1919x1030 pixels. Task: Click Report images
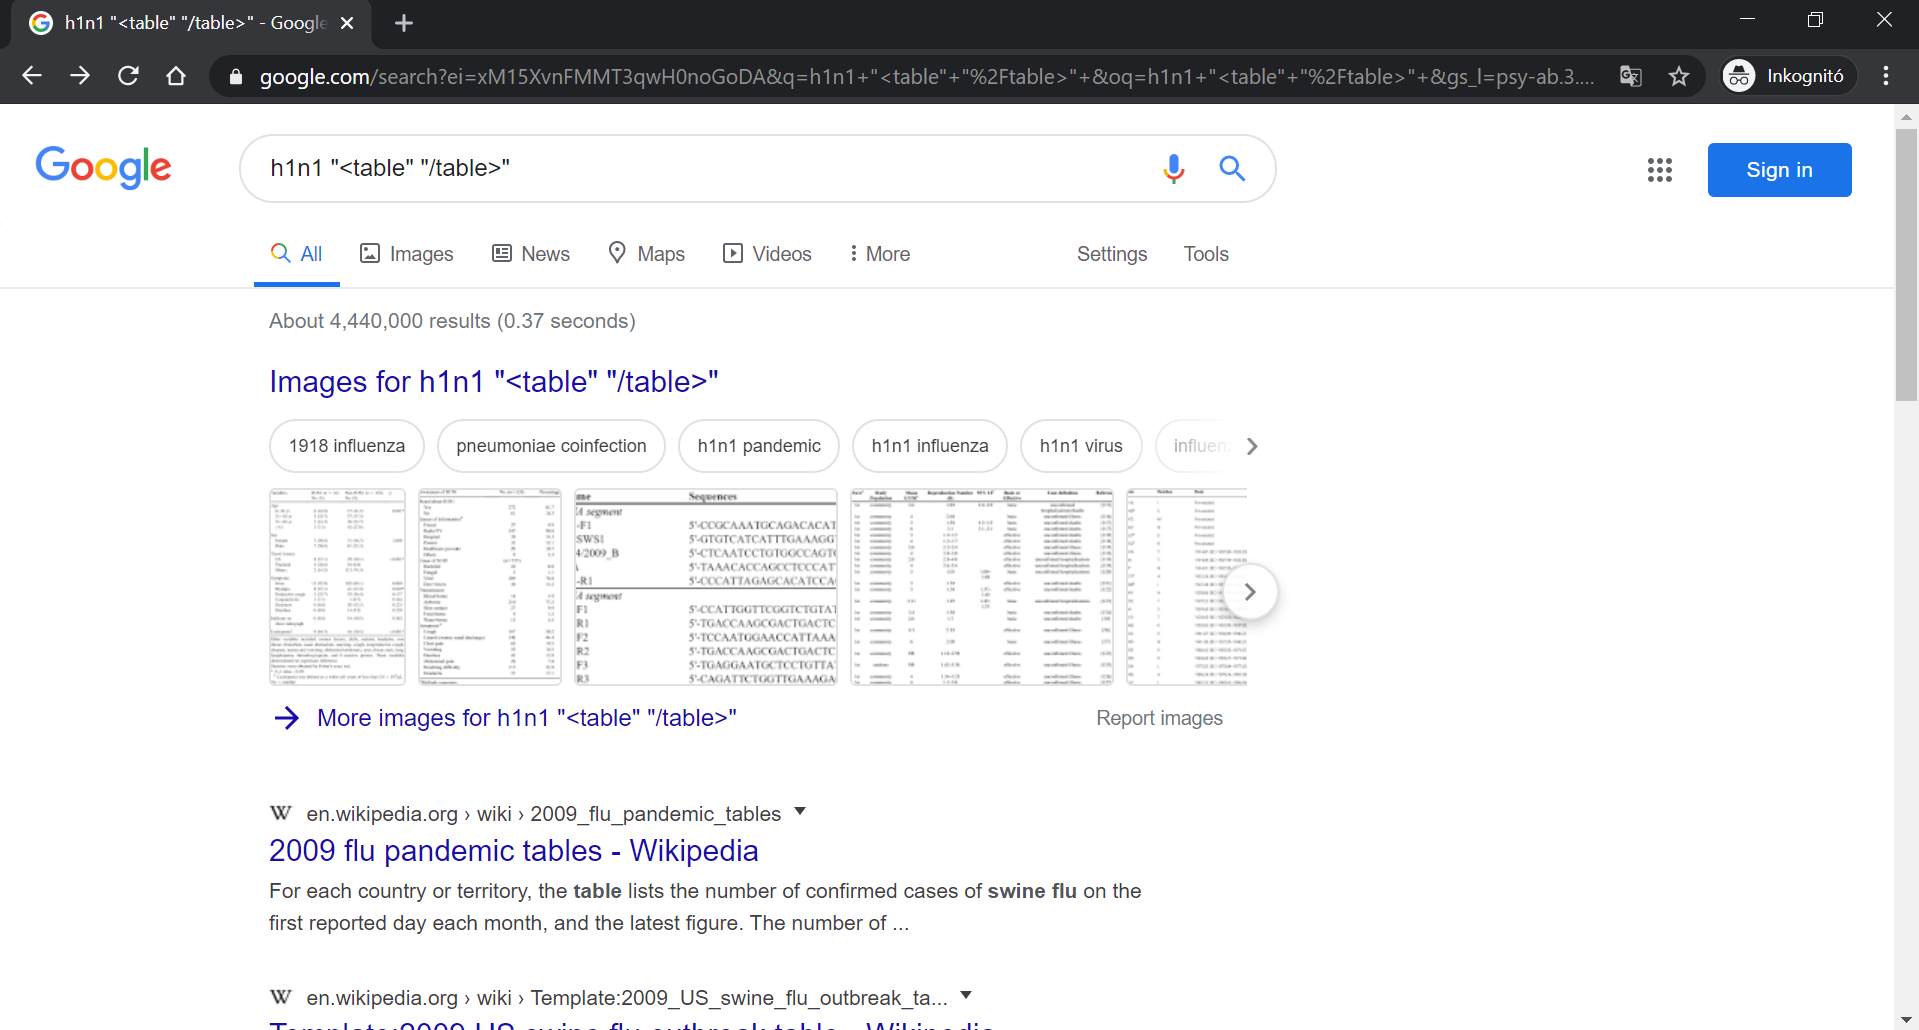click(1159, 718)
